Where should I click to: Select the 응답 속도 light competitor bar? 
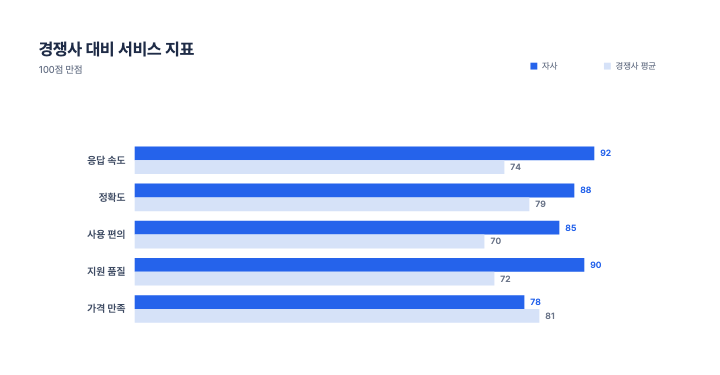(x=319, y=167)
